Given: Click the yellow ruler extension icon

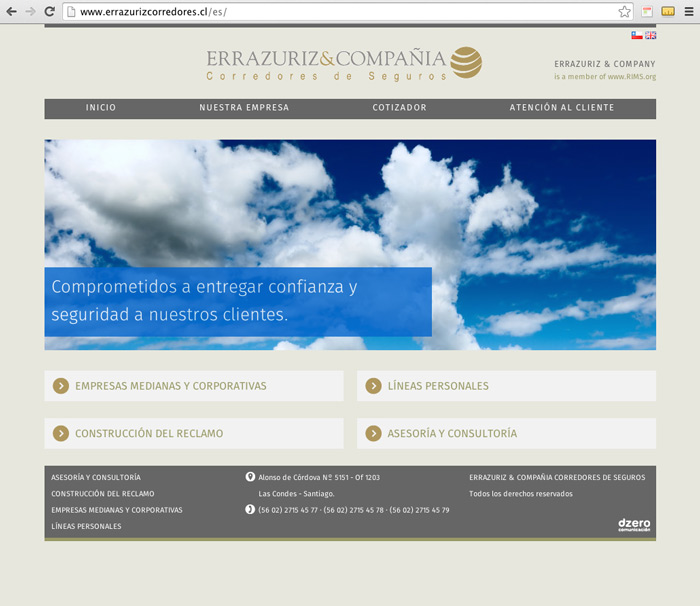Looking at the screenshot, I should pos(667,12).
